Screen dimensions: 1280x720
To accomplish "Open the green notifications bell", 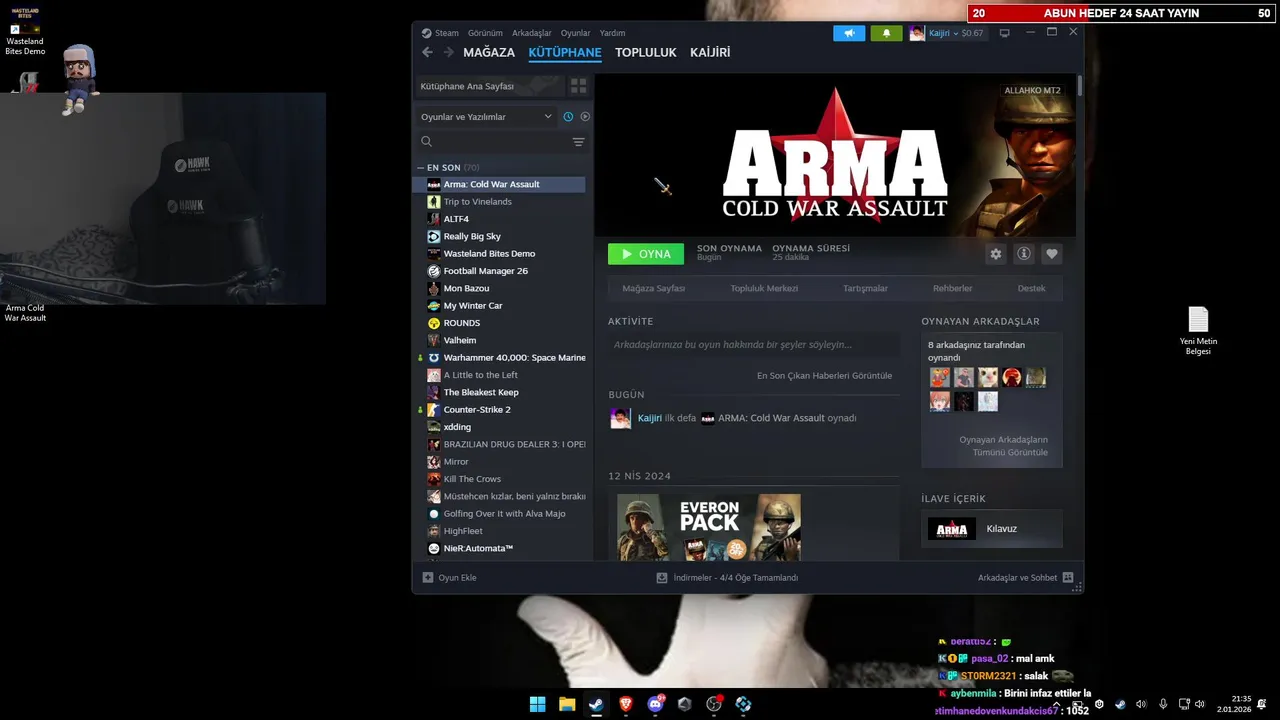I will [886, 33].
